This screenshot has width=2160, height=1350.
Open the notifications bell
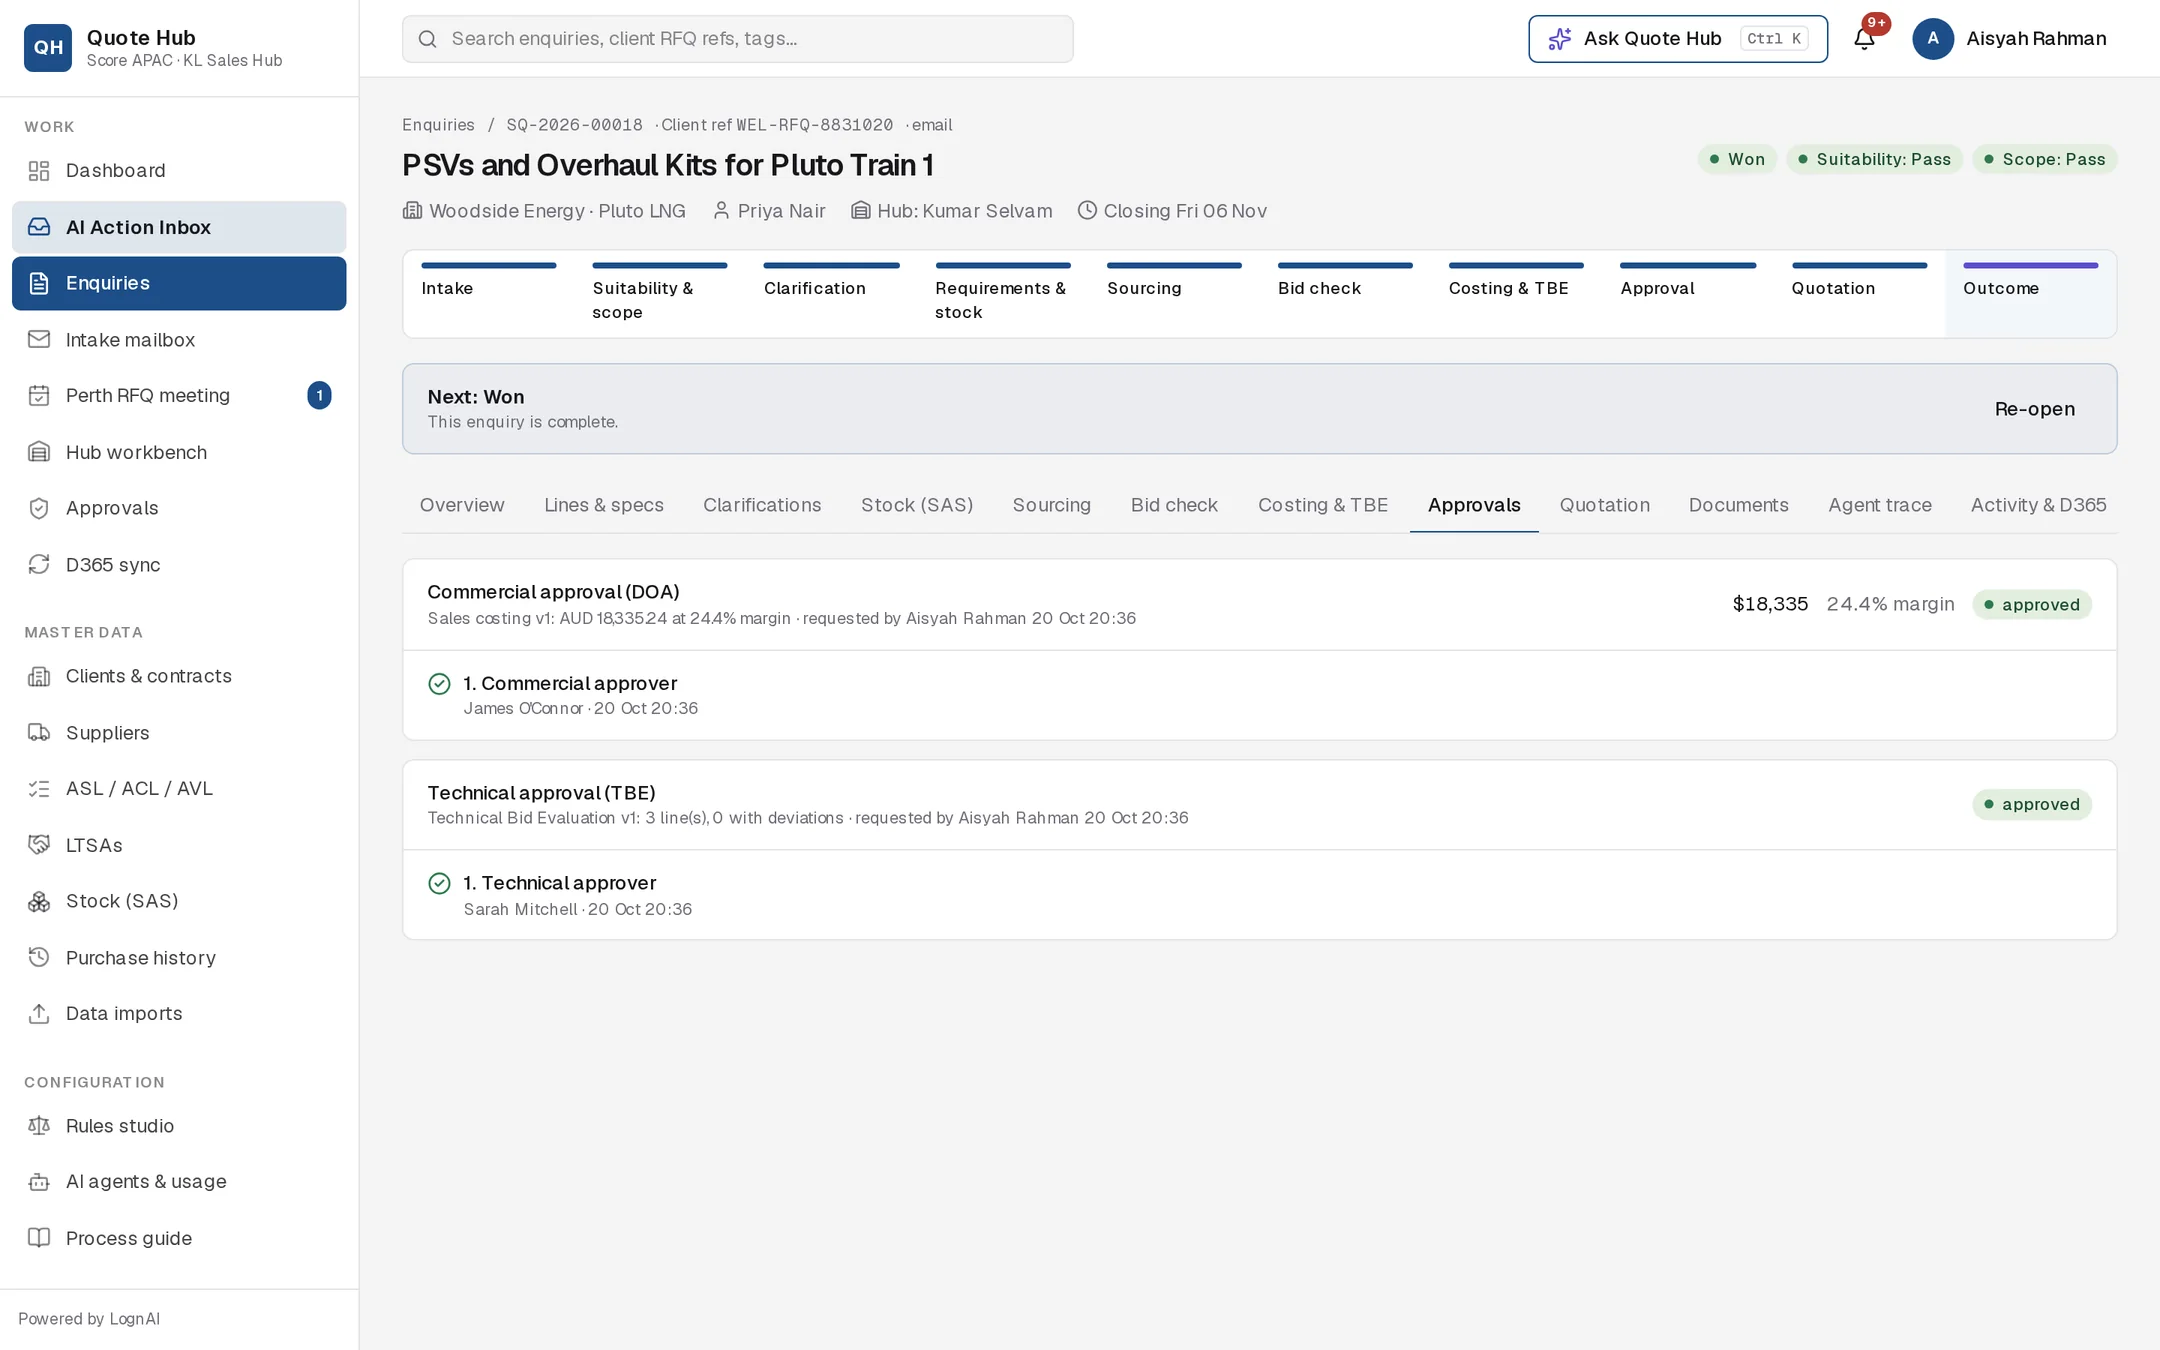[1864, 39]
